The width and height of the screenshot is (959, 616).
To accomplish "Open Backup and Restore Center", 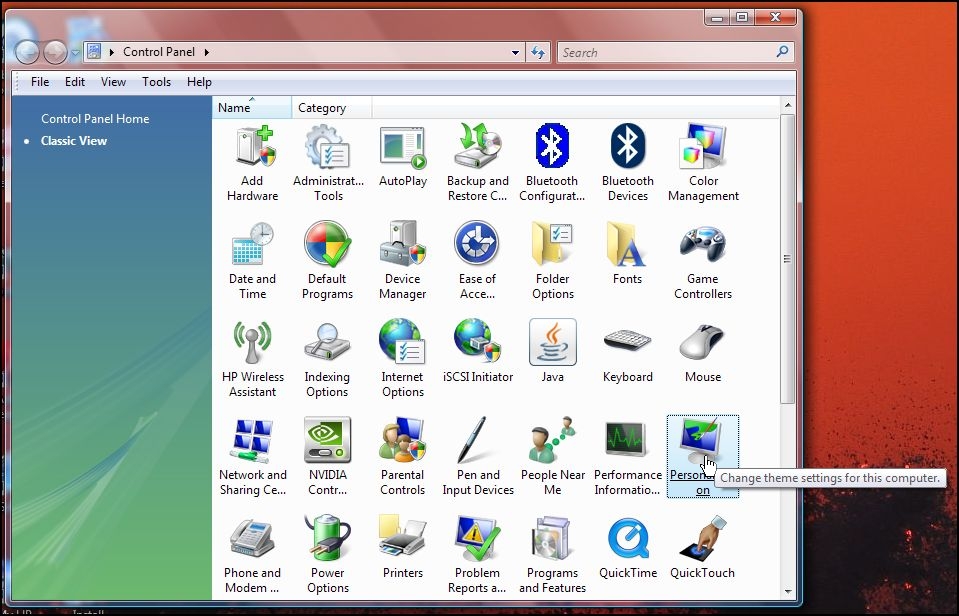I will (478, 163).
